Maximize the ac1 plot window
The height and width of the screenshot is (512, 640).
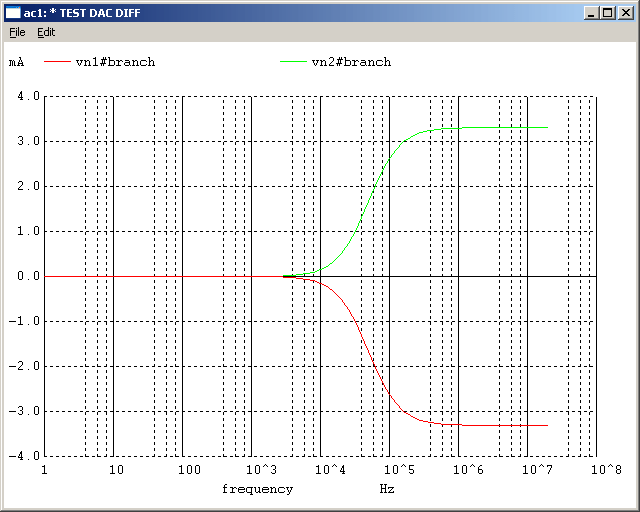click(x=608, y=13)
